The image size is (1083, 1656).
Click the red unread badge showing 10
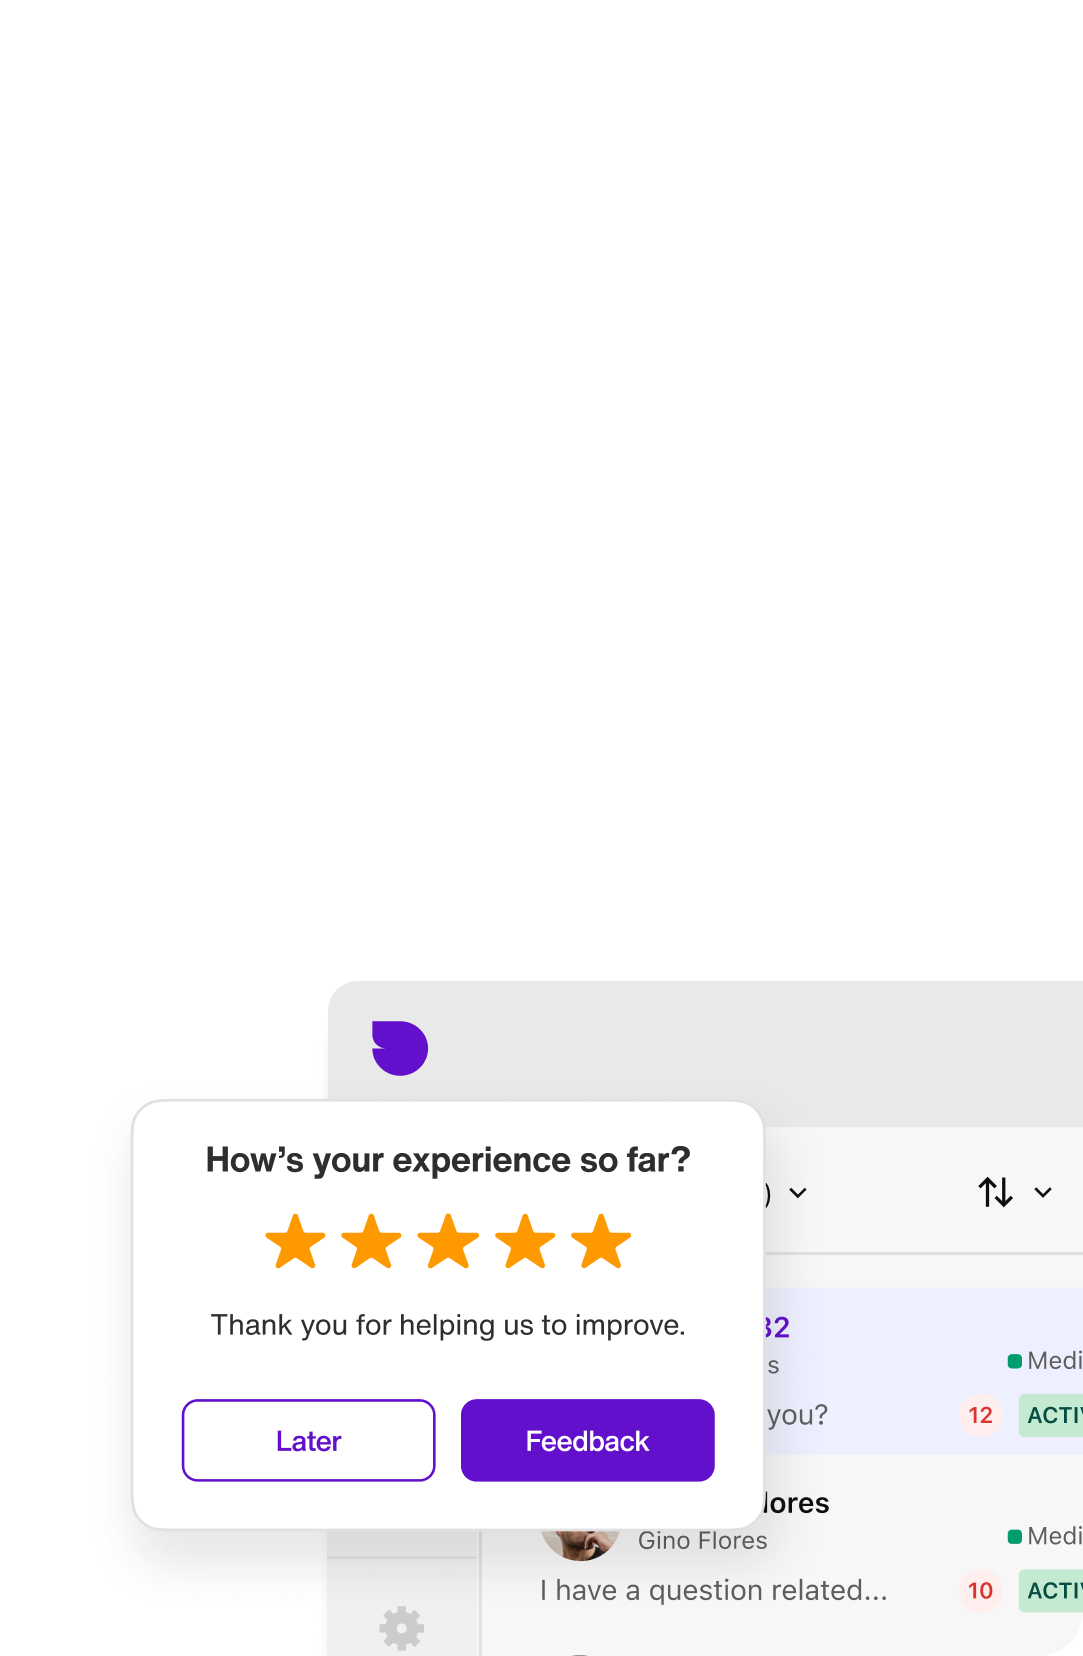tap(980, 1590)
